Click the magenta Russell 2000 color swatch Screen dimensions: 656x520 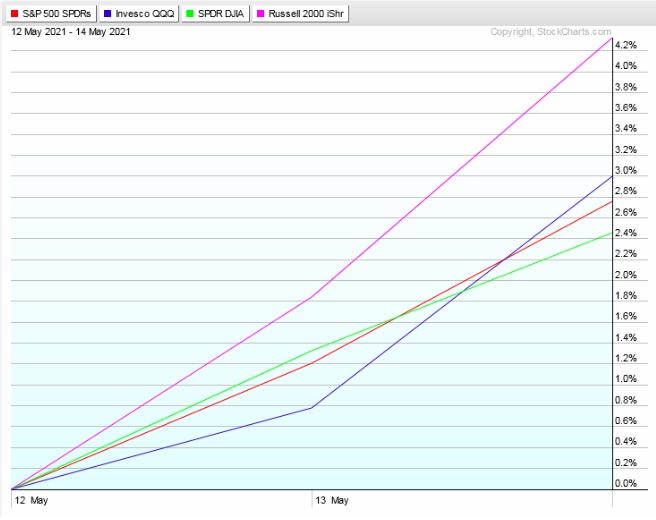point(261,14)
